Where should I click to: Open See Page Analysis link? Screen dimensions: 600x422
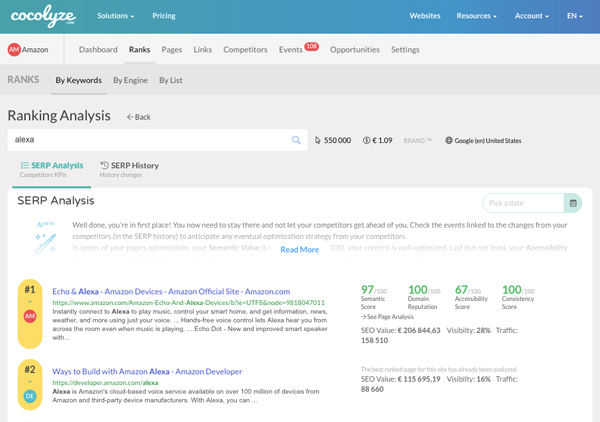tap(387, 317)
